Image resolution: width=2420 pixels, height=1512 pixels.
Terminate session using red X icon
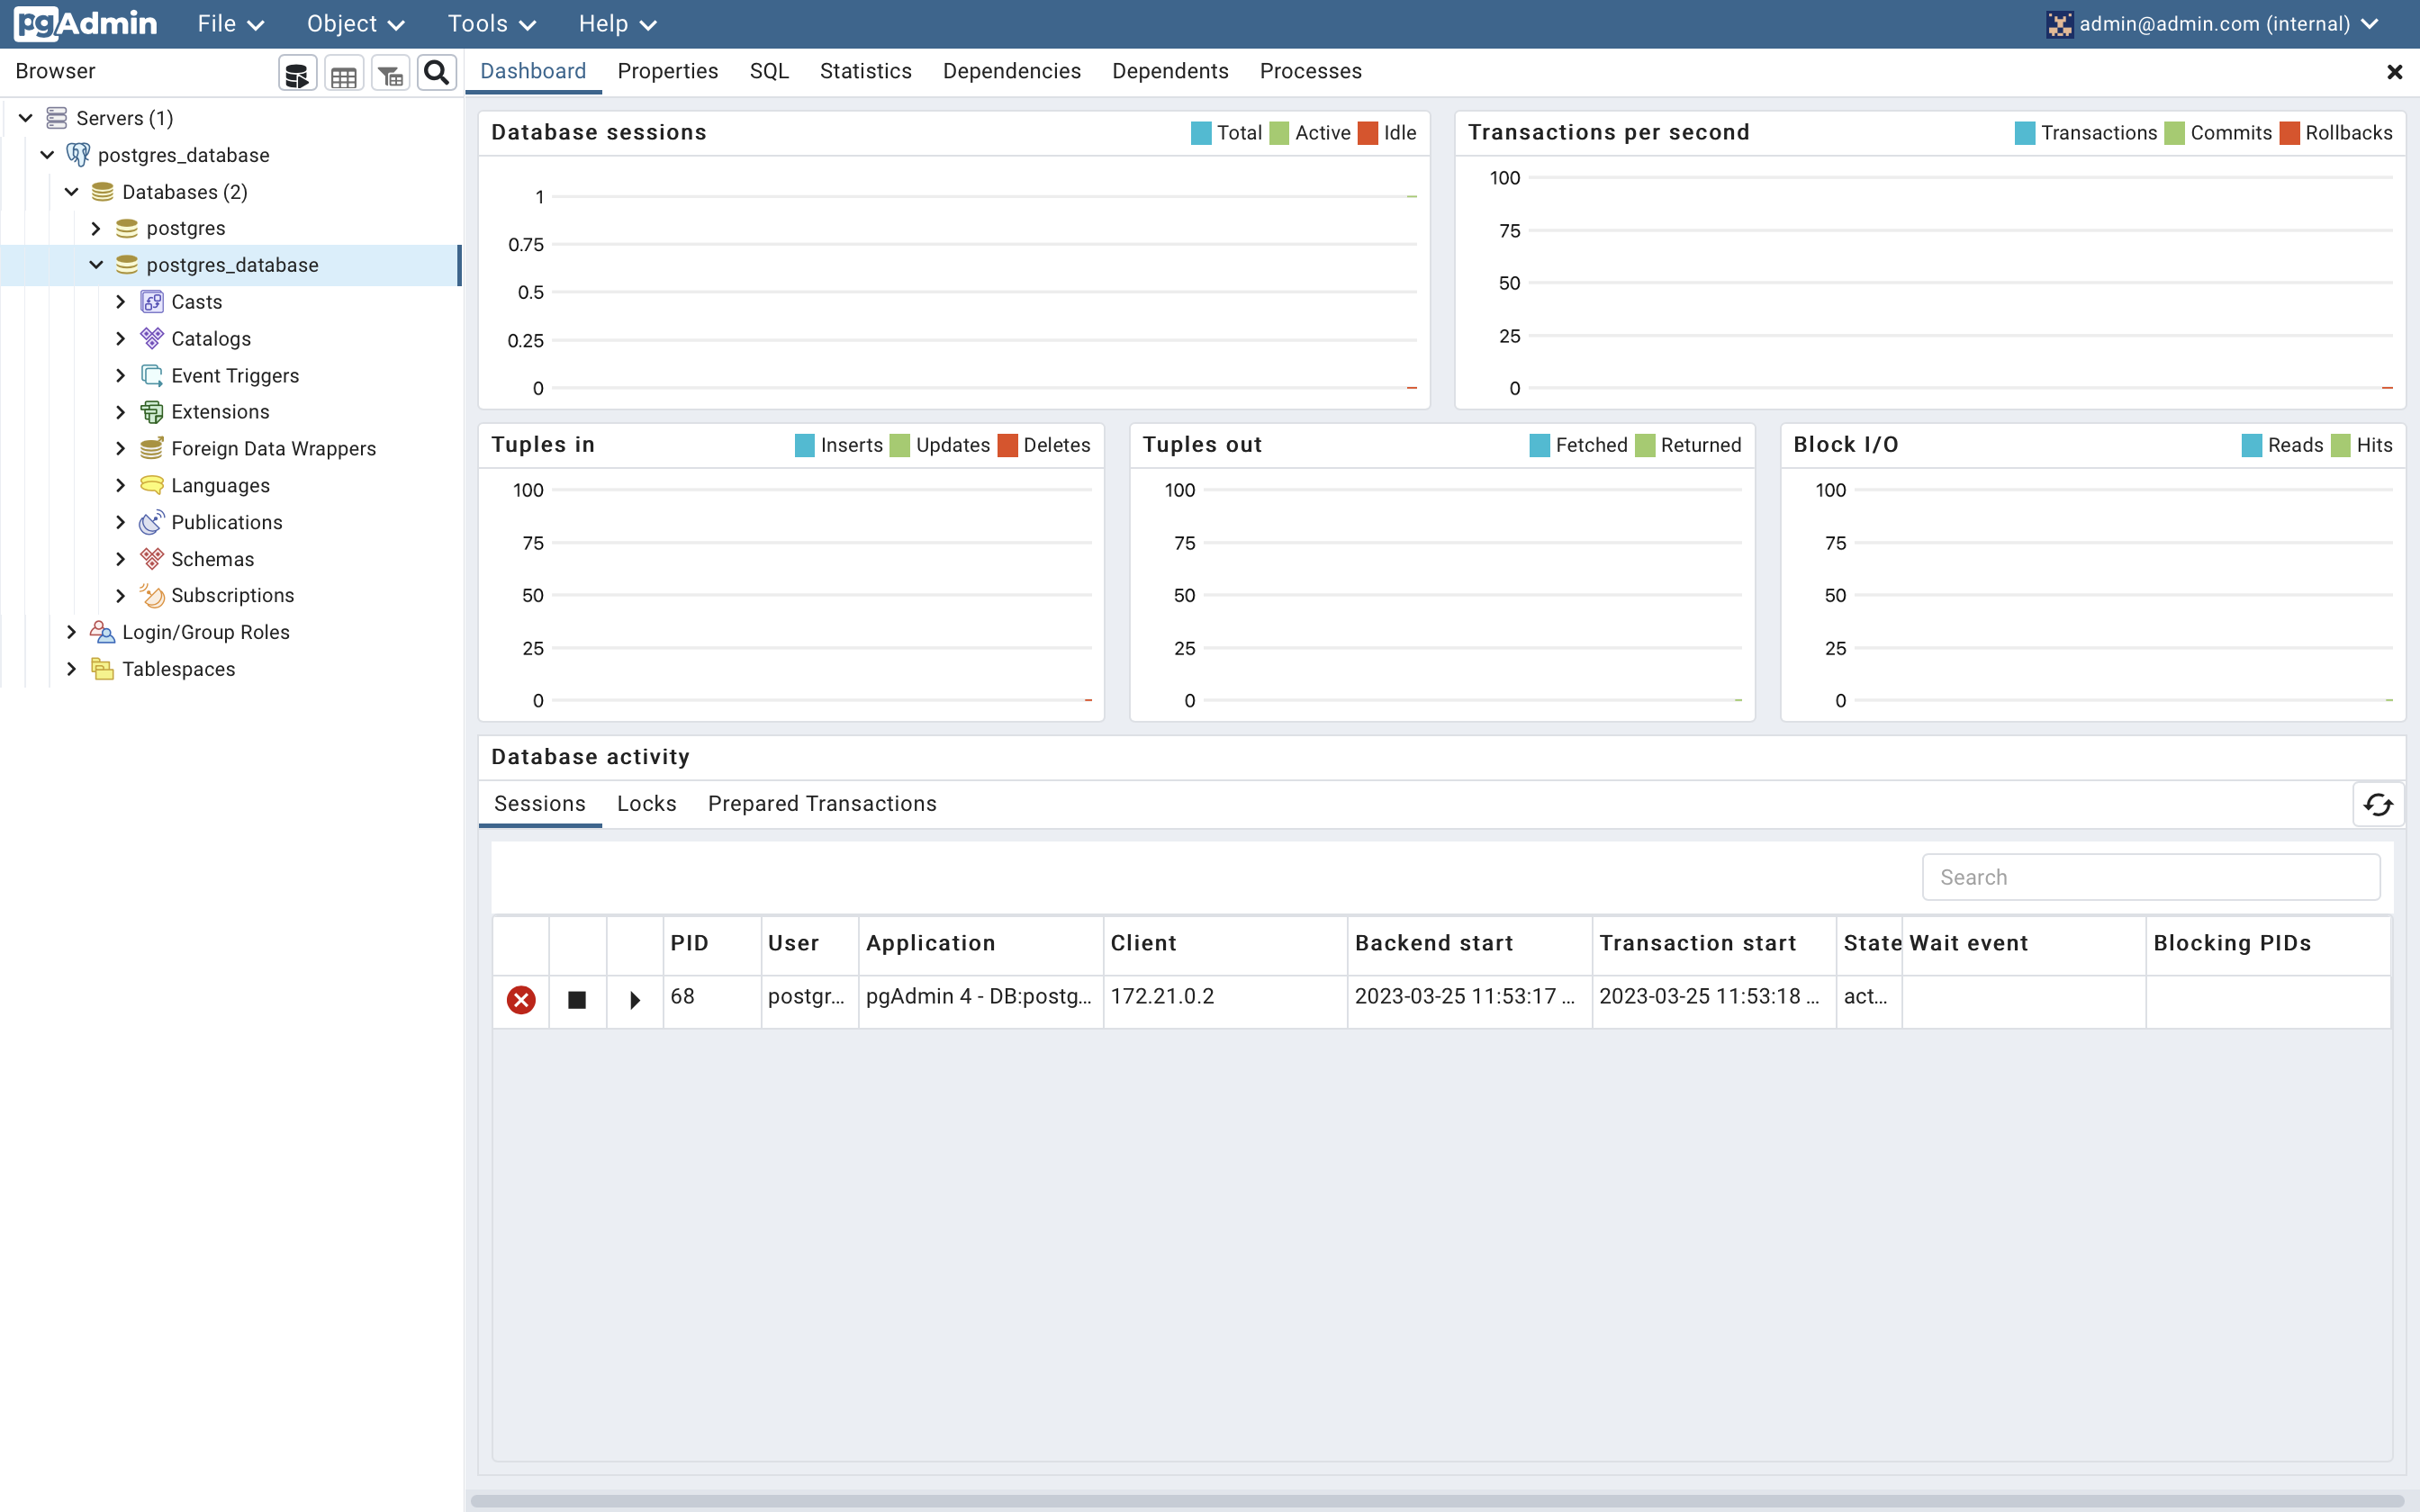(521, 999)
